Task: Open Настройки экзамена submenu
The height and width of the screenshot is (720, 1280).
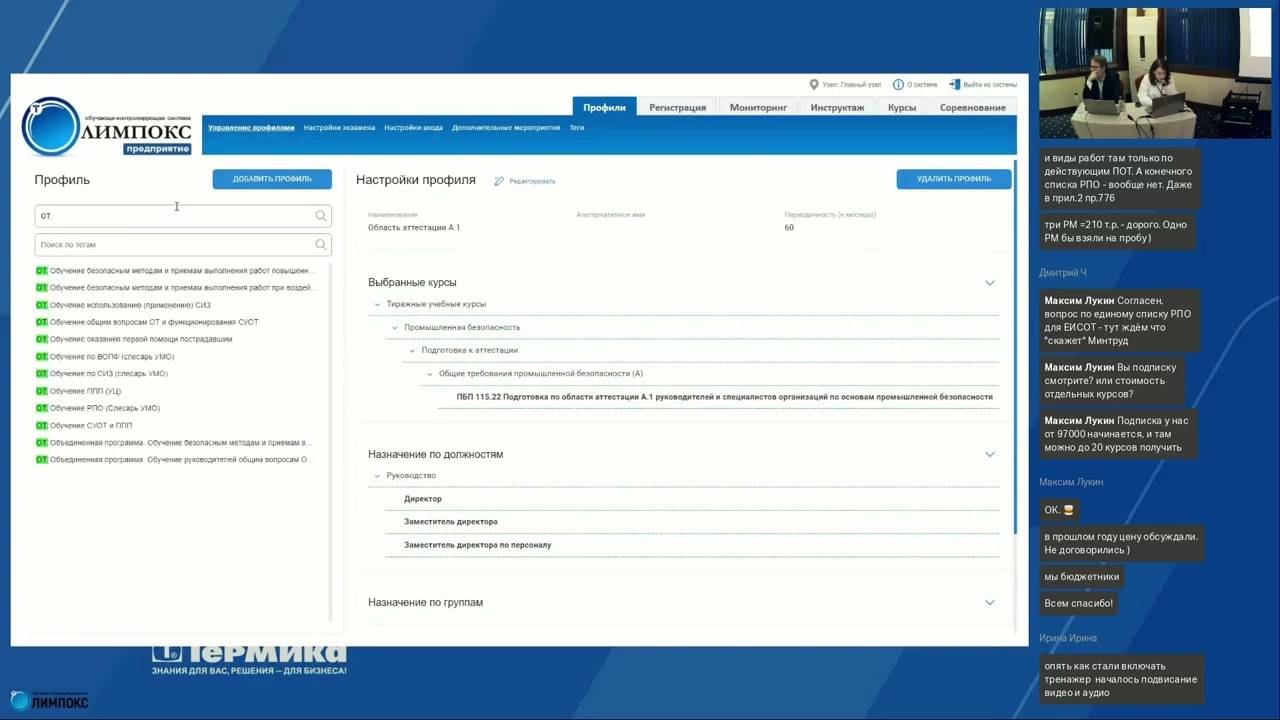Action: pyautogui.click(x=339, y=128)
